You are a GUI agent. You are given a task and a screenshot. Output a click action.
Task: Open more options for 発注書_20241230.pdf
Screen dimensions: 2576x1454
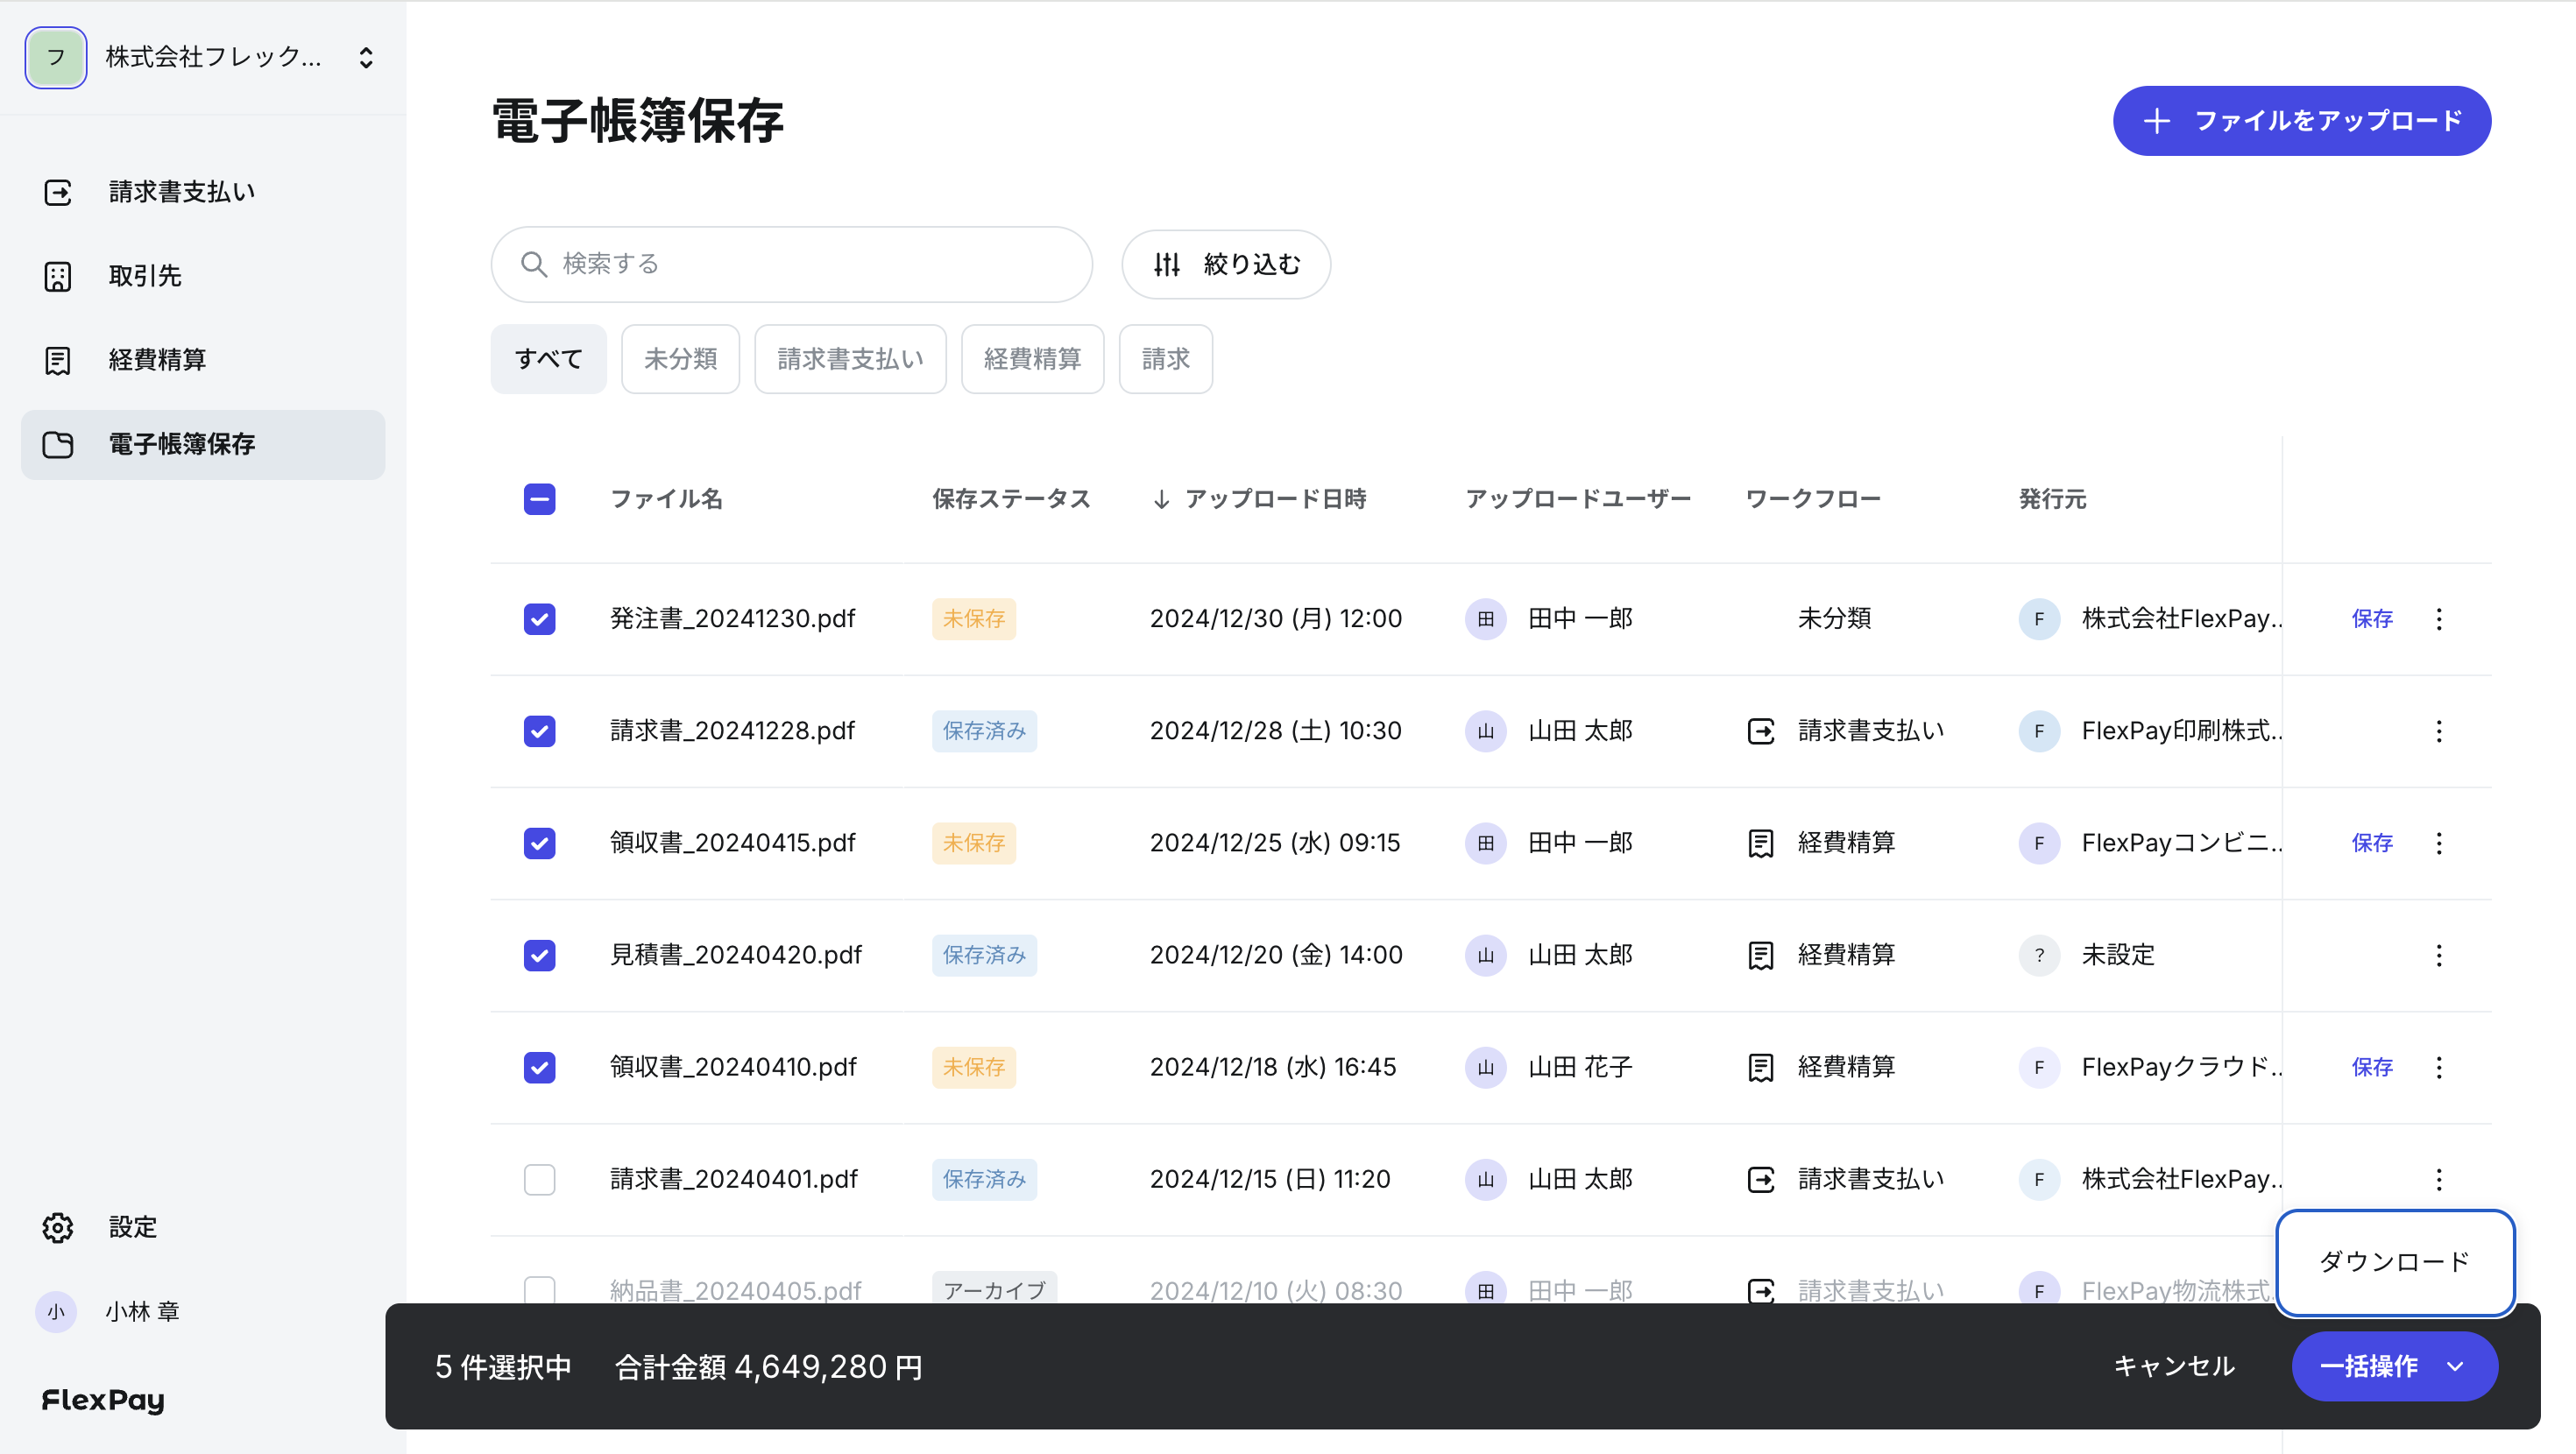point(2439,619)
